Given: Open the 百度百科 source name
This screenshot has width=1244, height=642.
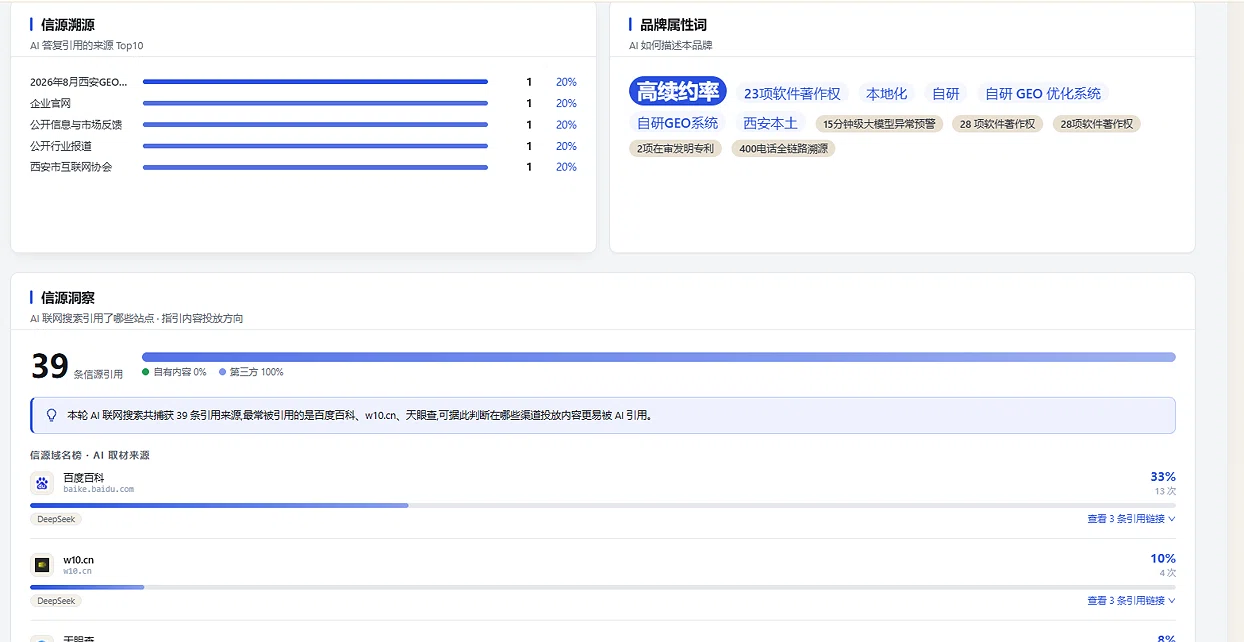Looking at the screenshot, I should click(x=83, y=478).
